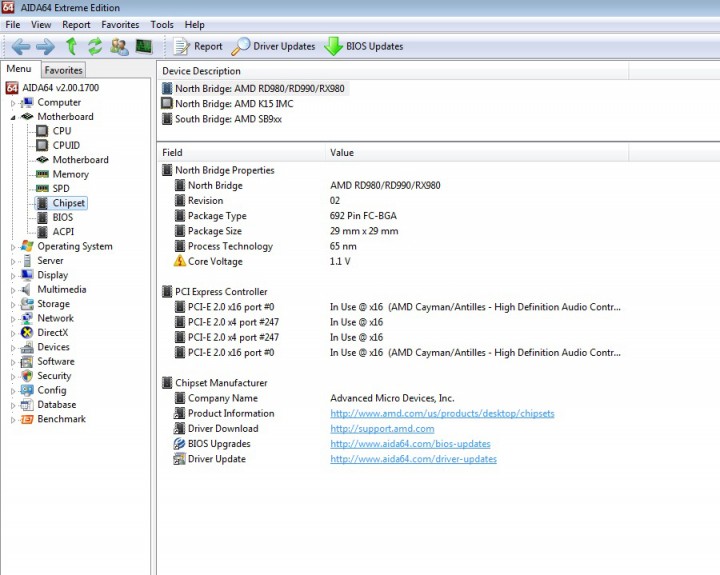Select South Bridge: AMD SB9xx device

tap(228, 119)
